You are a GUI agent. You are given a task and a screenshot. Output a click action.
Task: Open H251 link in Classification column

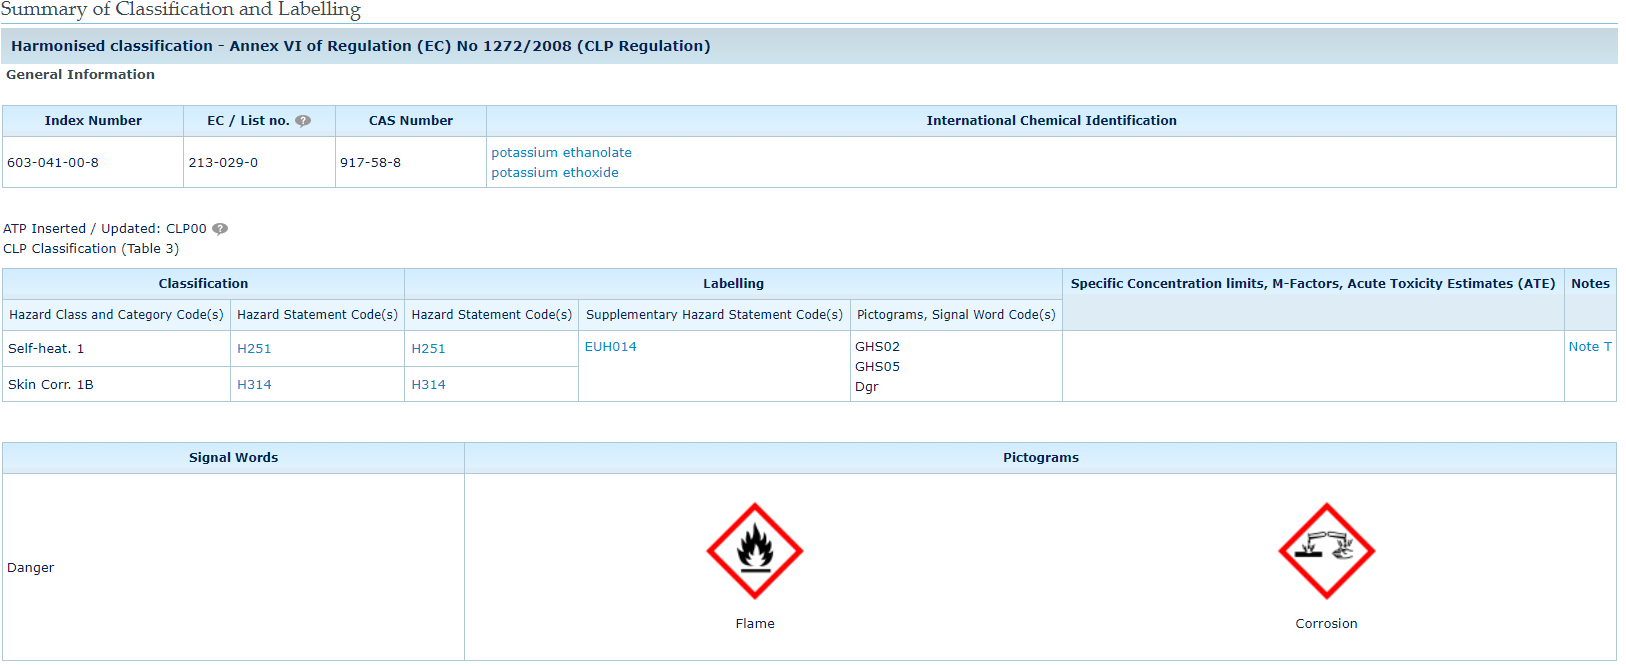click(x=254, y=349)
